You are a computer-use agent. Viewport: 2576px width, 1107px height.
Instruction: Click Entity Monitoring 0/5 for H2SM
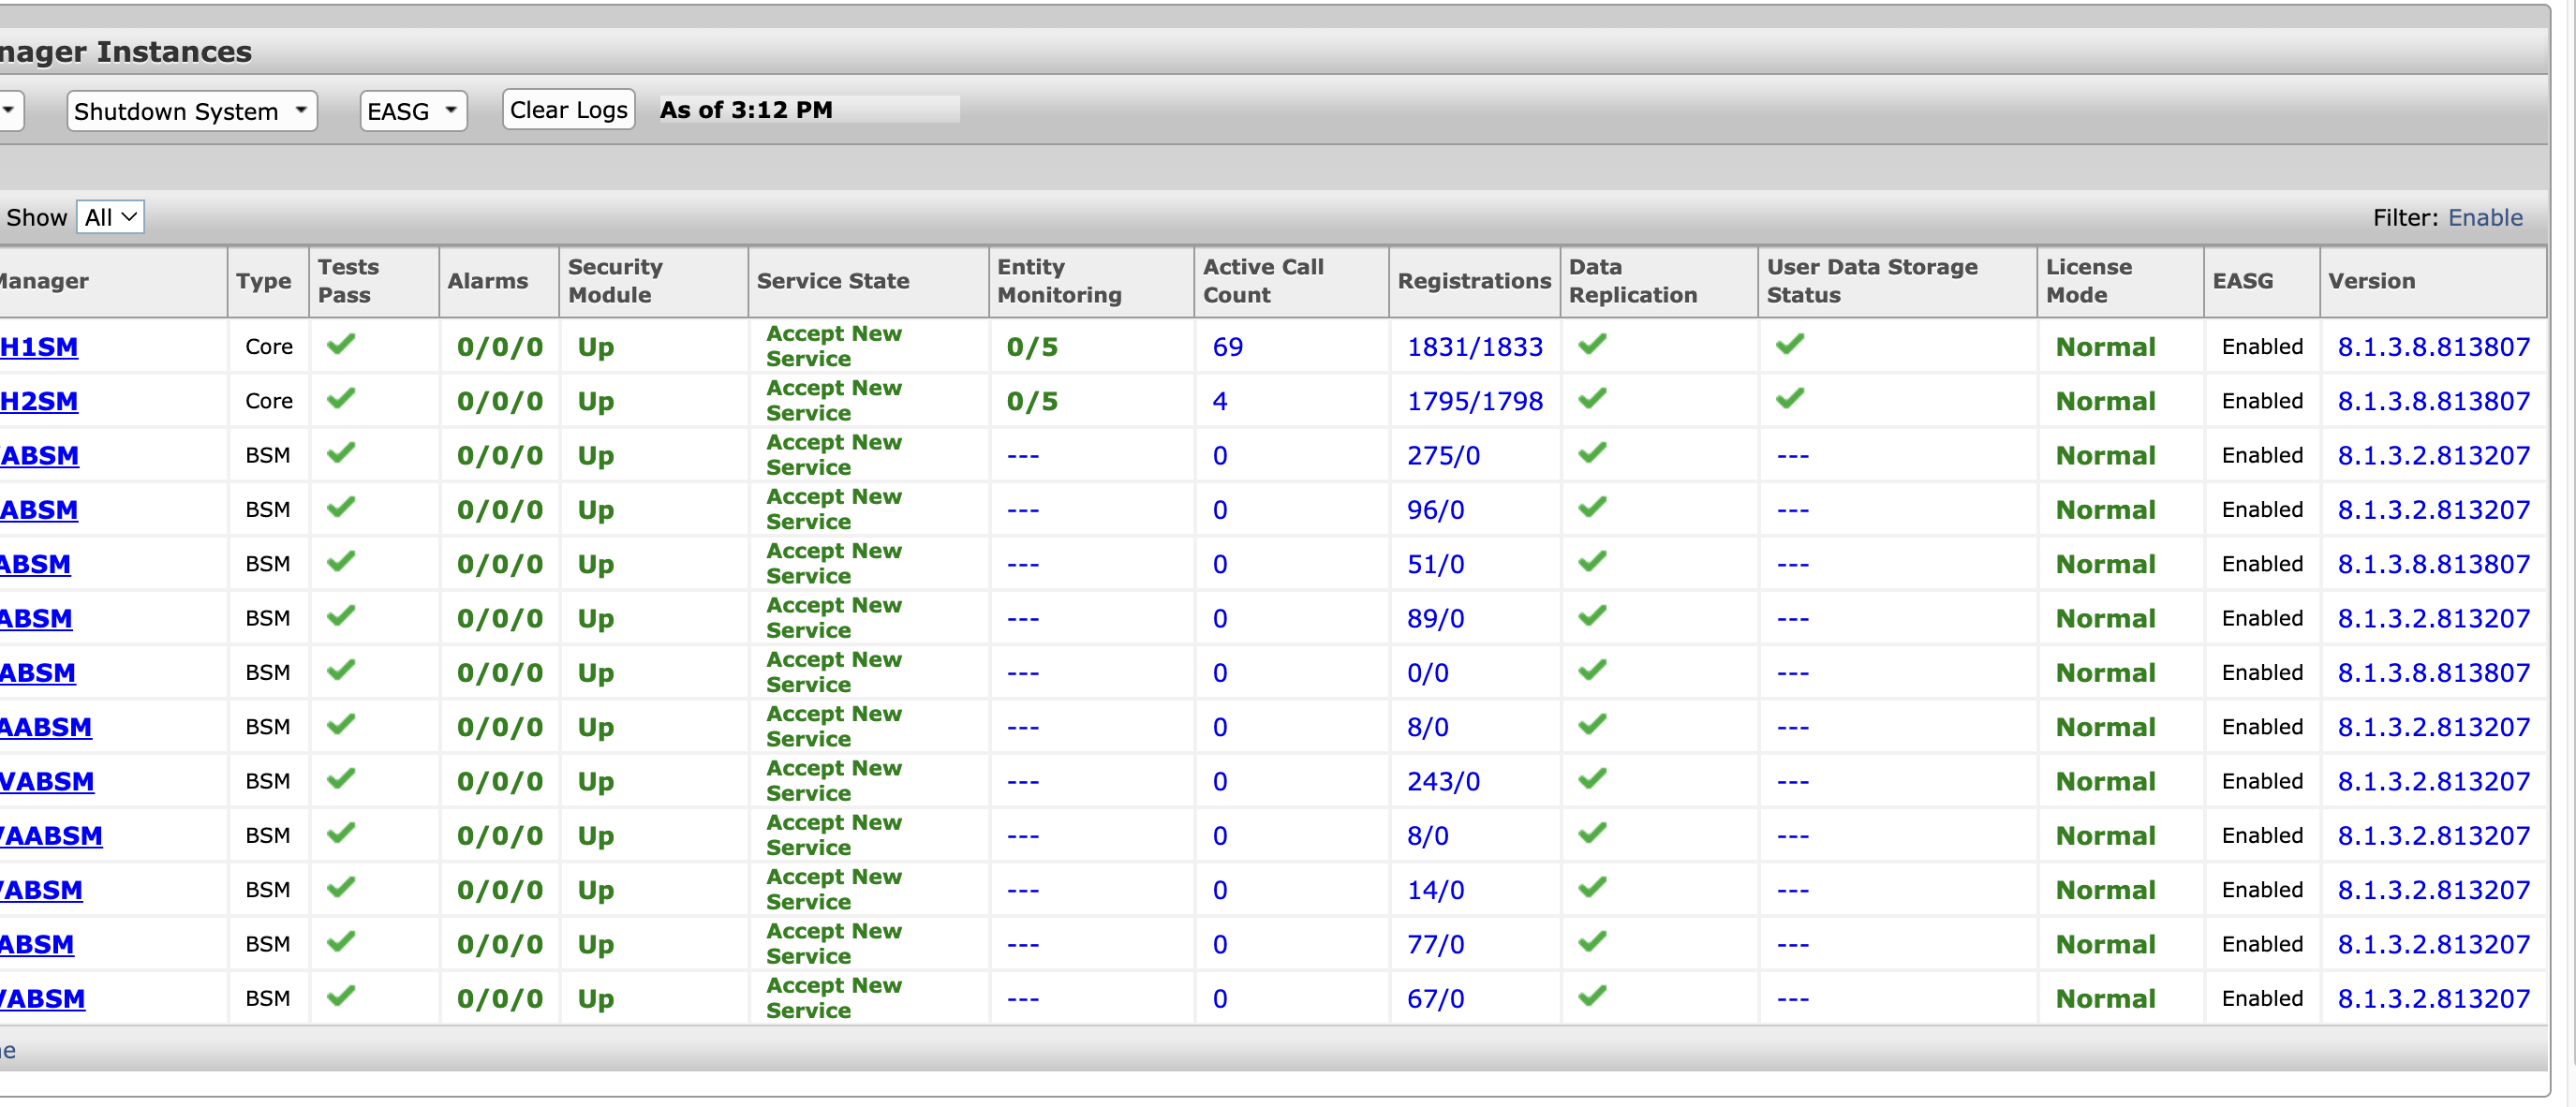[1032, 401]
